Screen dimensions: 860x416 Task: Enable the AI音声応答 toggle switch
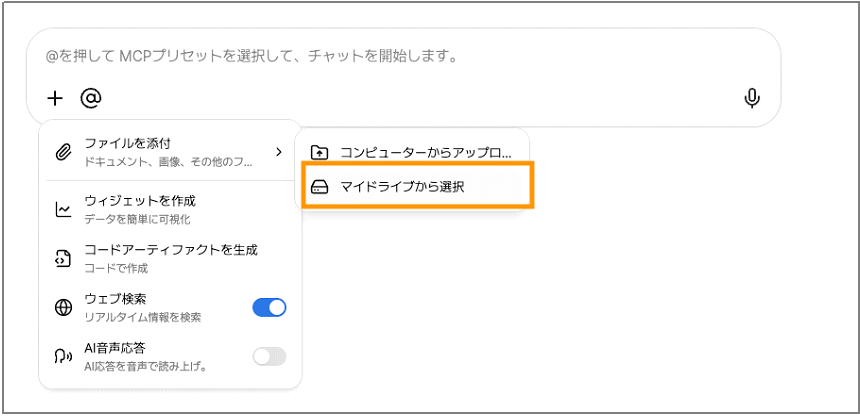269,356
